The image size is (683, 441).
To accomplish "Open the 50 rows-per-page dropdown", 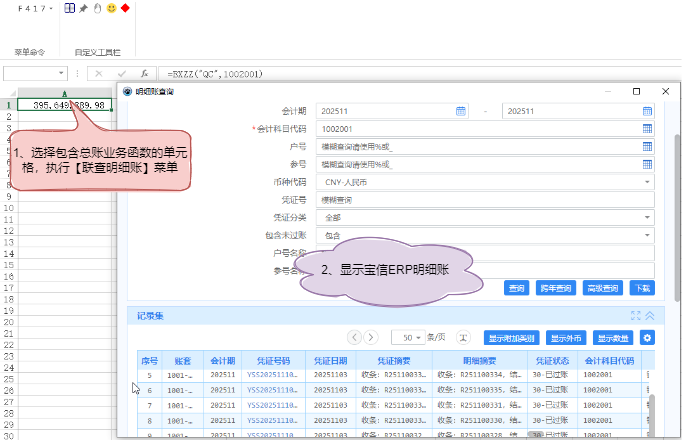I will [x=420, y=338].
